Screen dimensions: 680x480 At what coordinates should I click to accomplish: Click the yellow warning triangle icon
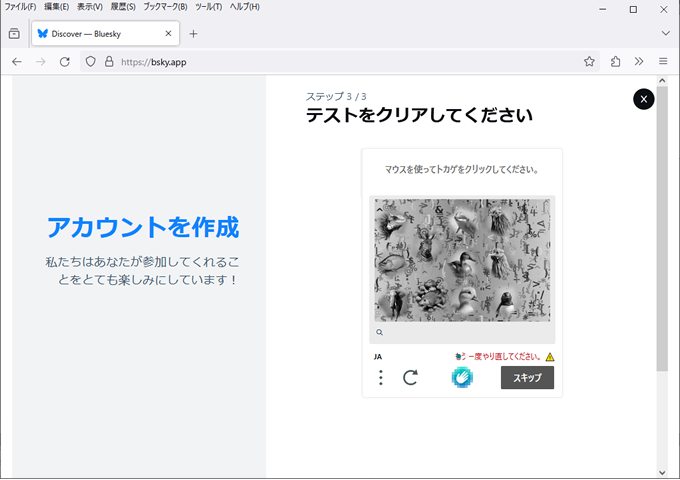point(550,357)
